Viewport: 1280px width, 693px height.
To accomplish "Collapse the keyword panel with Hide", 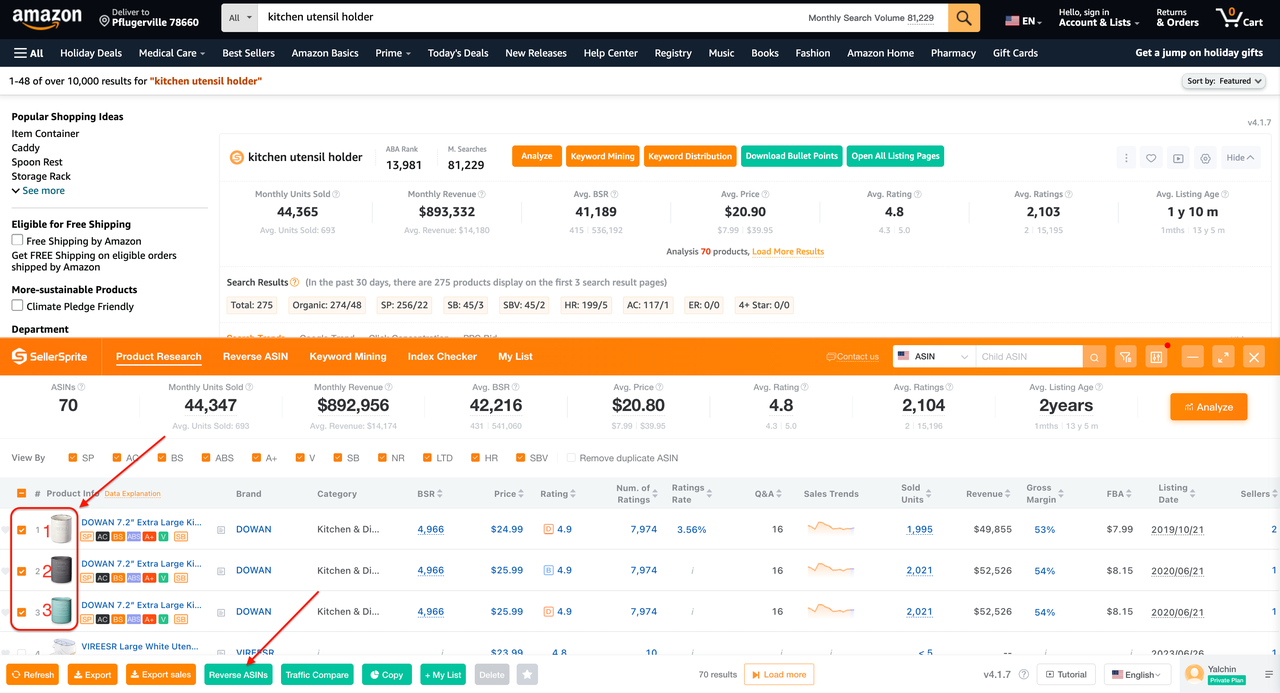I will [1240, 158].
